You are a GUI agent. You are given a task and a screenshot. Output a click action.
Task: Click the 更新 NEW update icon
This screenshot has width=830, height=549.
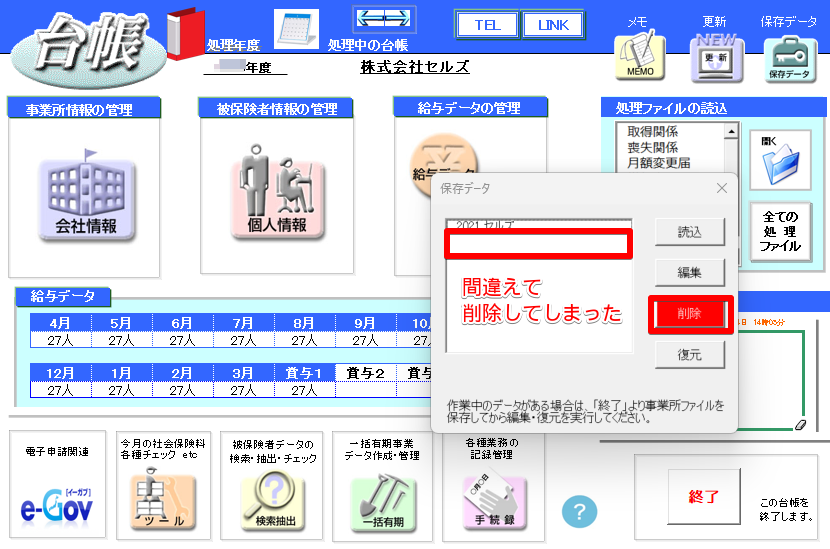[x=717, y=57]
